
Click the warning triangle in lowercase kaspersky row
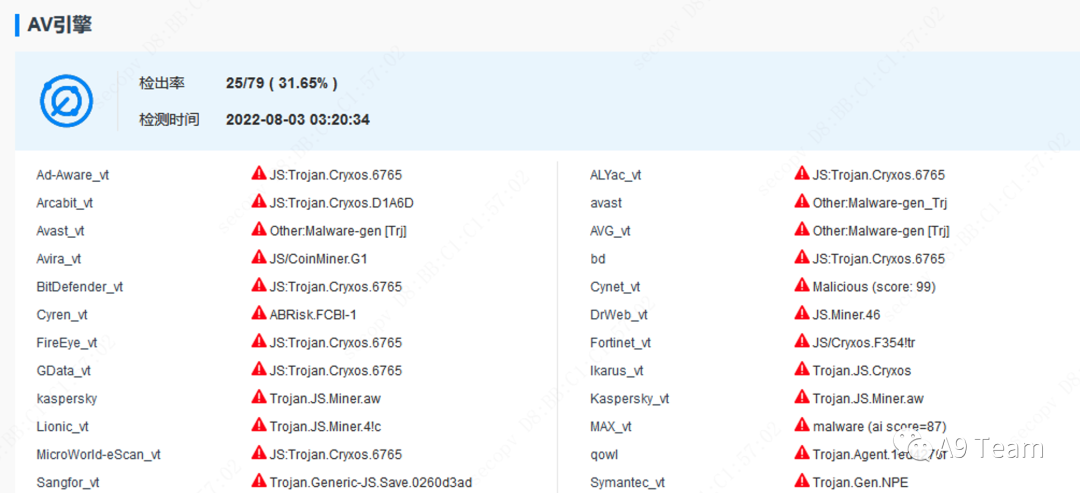click(259, 397)
